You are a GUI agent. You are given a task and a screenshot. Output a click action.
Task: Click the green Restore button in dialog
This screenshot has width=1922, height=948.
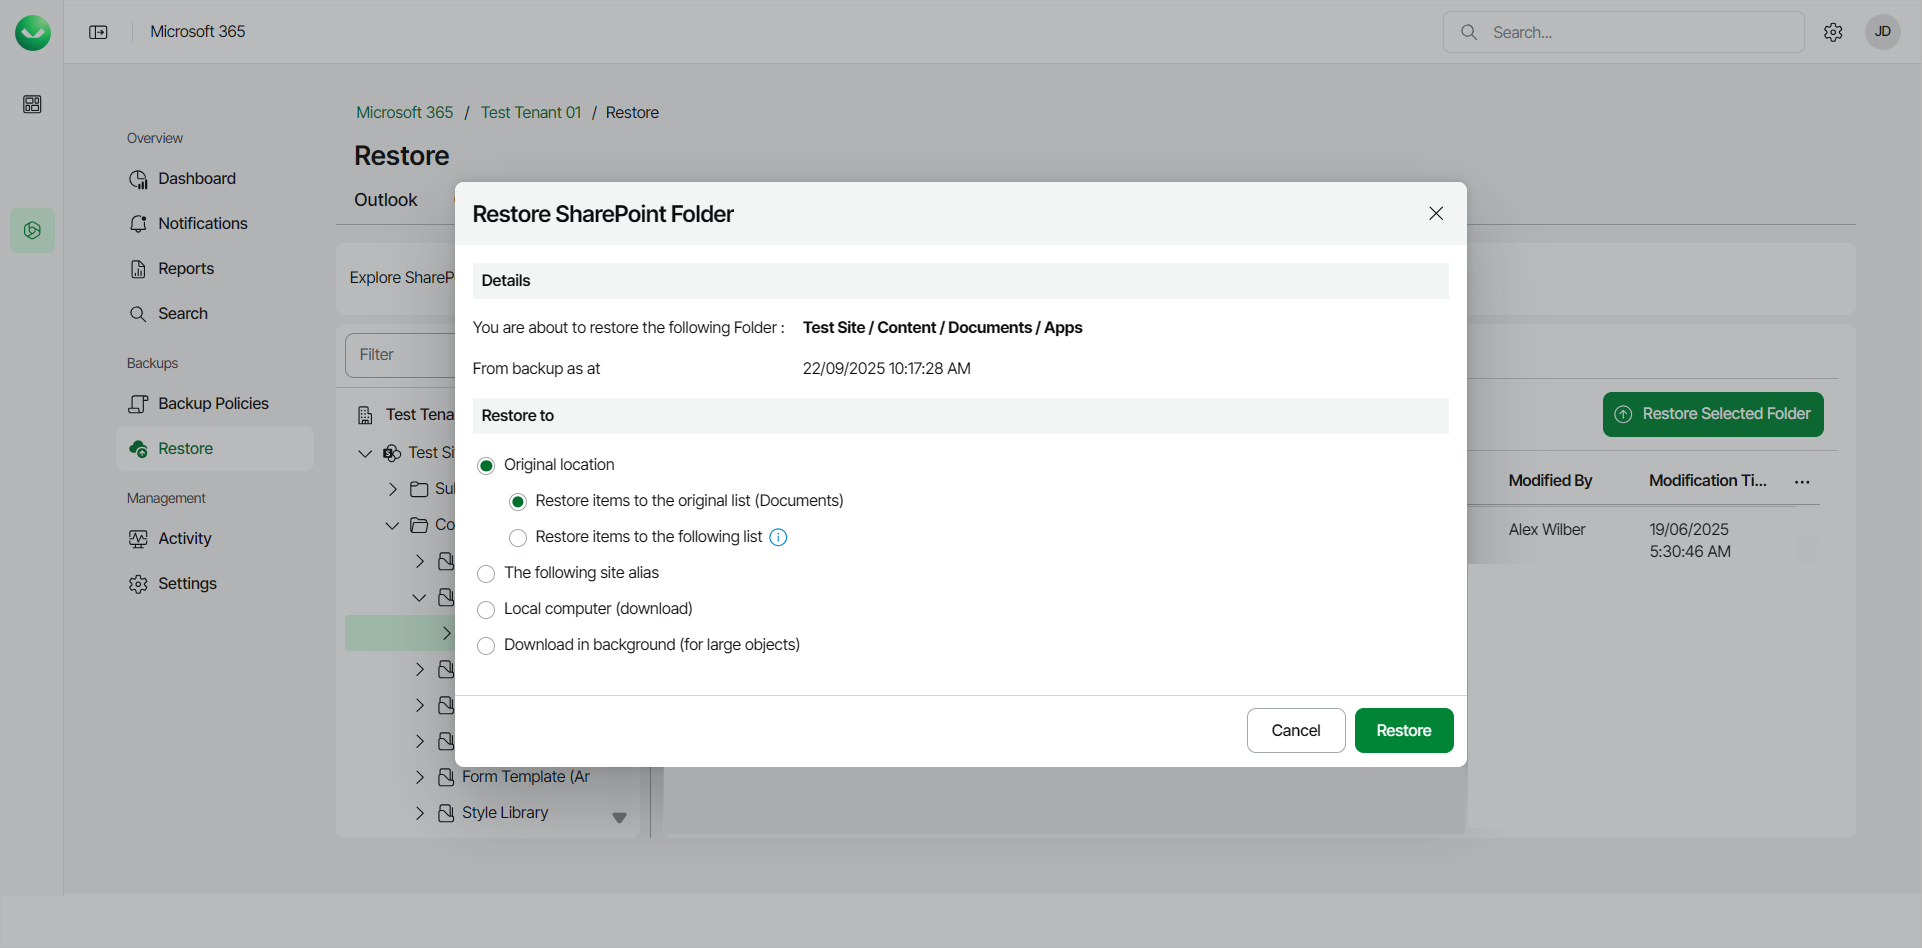[x=1403, y=731]
